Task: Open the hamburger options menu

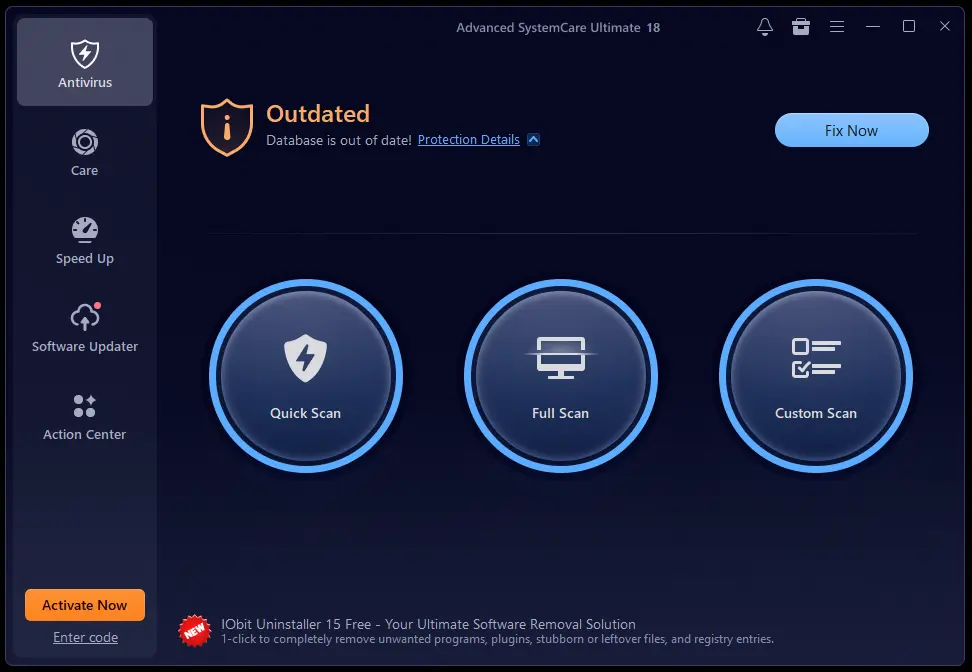Action: (x=837, y=27)
